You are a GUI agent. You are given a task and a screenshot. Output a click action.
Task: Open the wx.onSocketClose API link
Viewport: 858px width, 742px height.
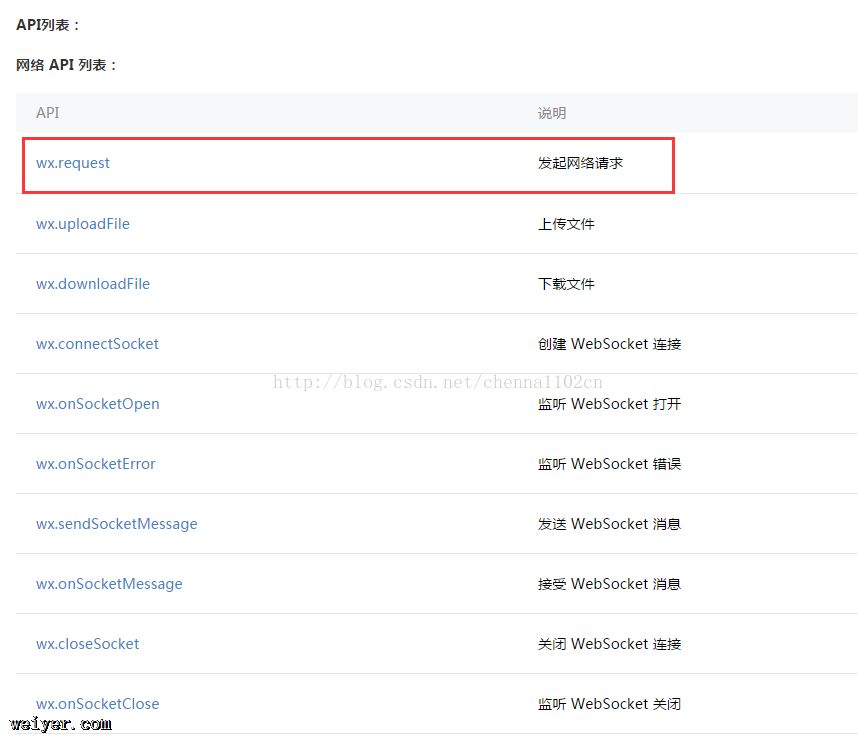(x=98, y=704)
